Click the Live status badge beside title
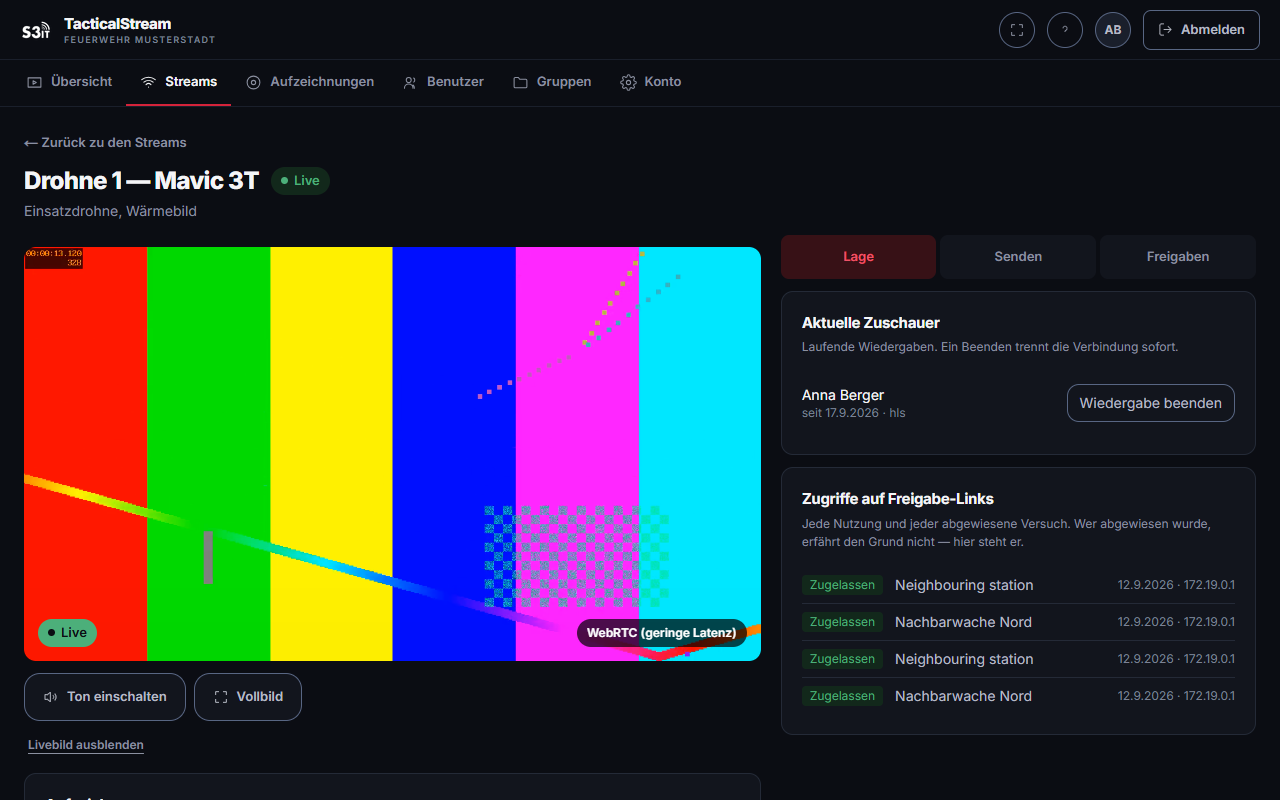The image size is (1280, 800). [300, 181]
